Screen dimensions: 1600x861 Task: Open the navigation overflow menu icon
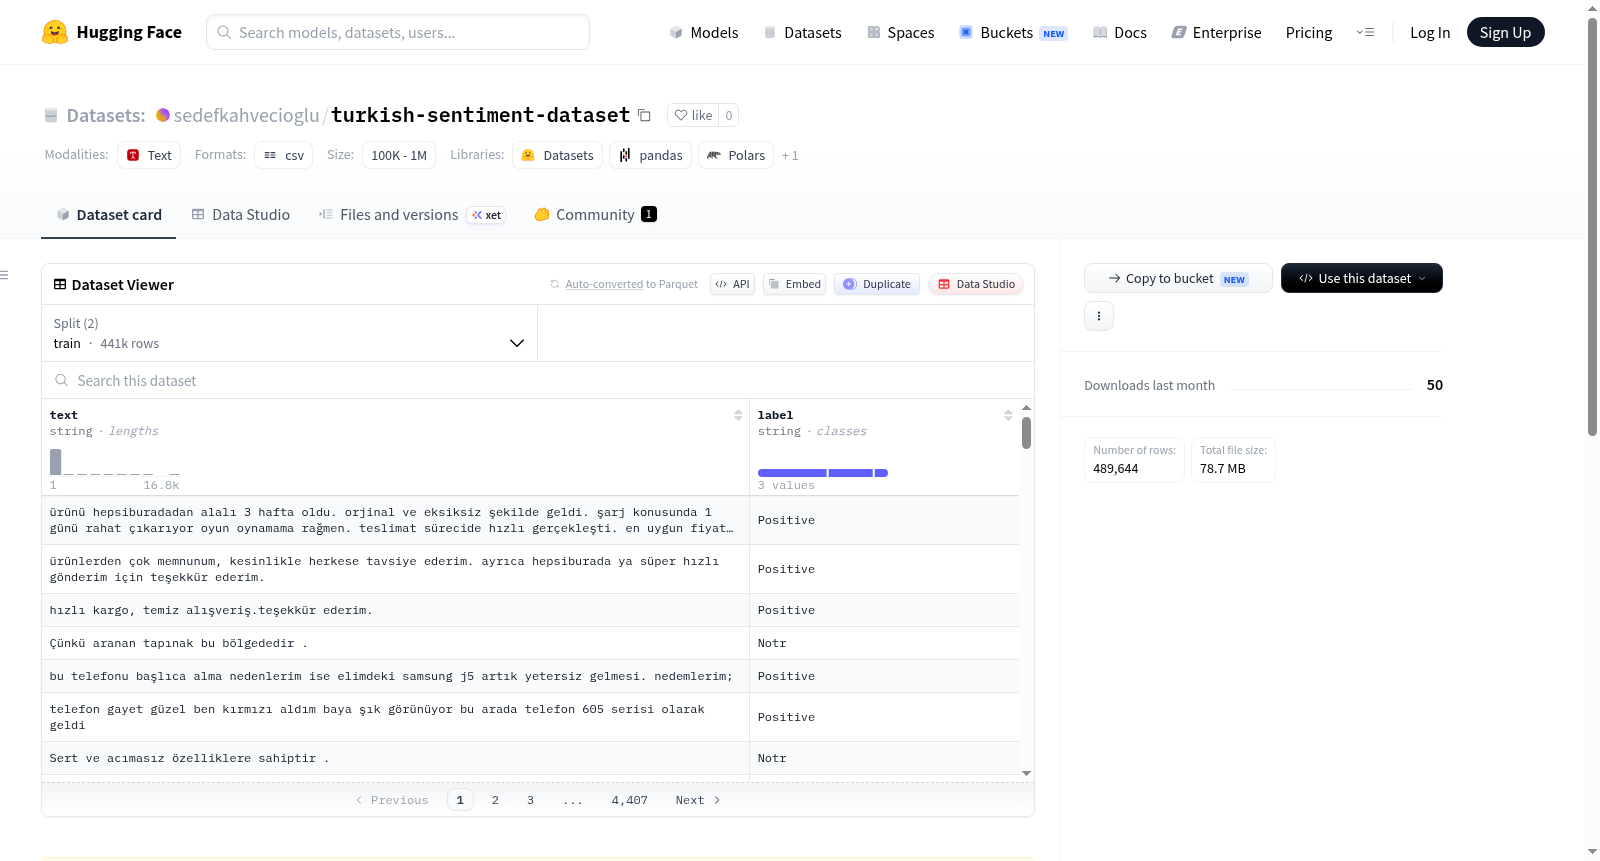1365,32
